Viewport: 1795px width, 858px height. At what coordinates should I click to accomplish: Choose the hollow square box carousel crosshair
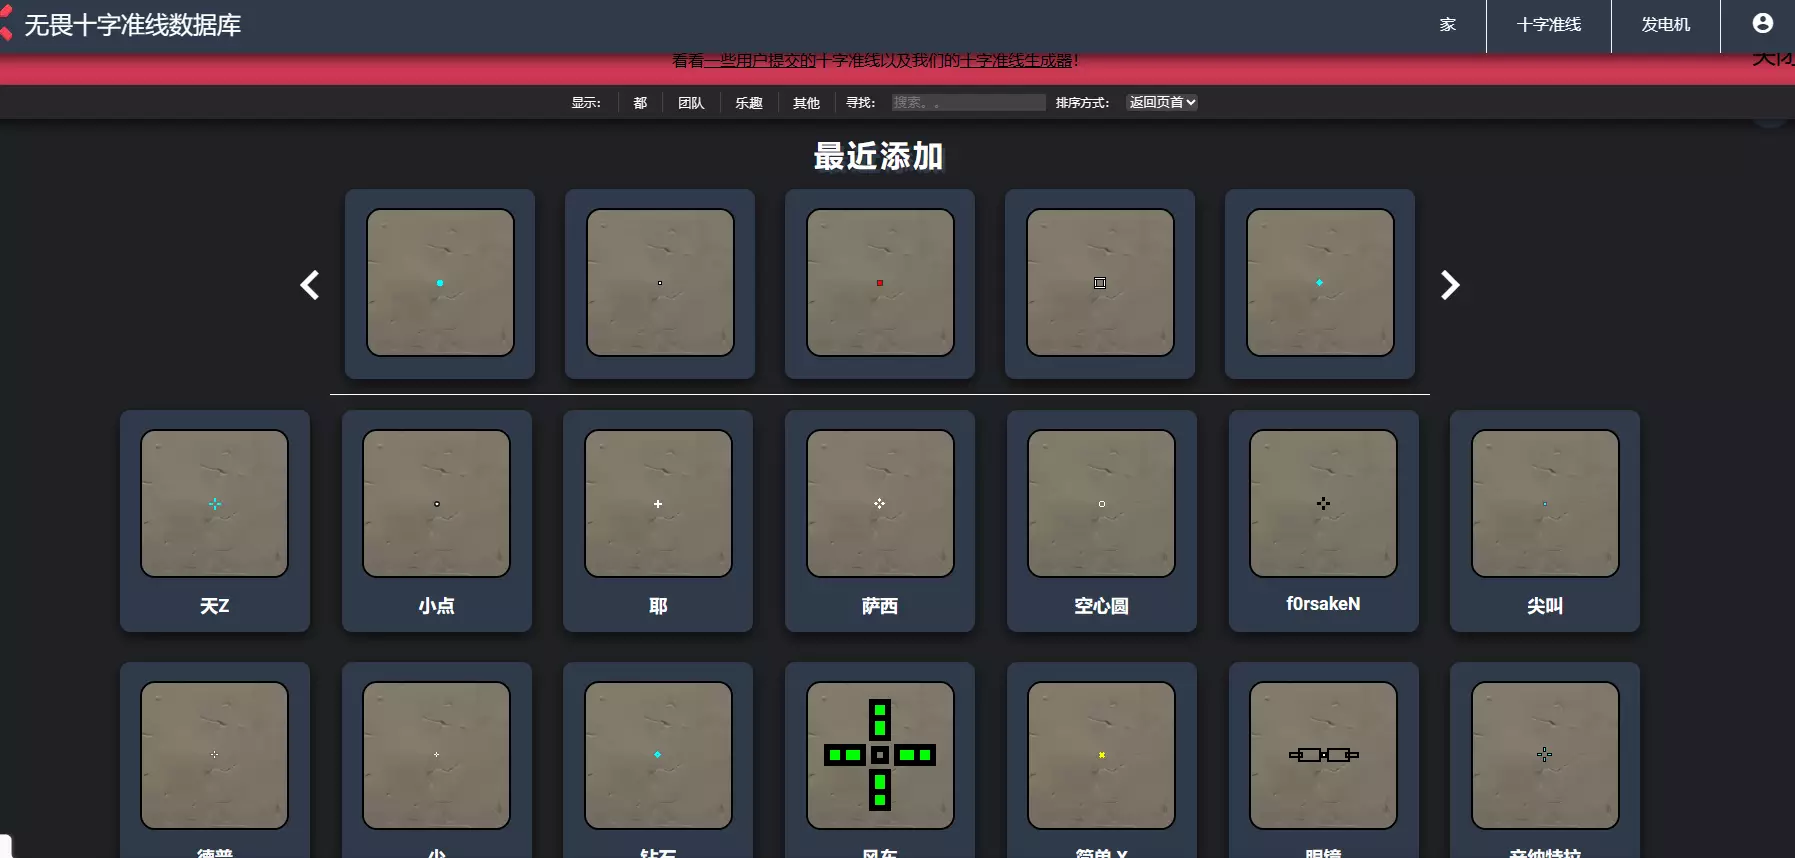[1100, 283]
